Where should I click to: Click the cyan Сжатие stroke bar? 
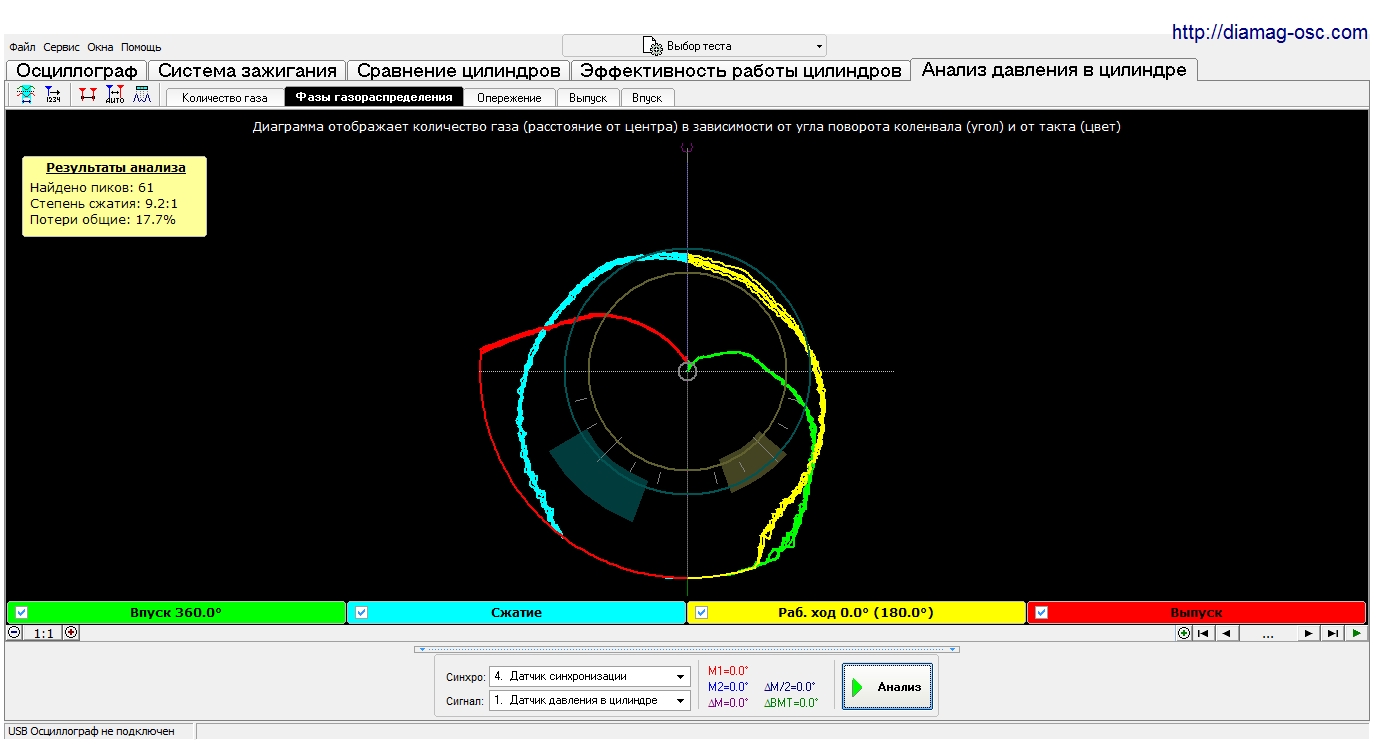[x=517, y=612]
